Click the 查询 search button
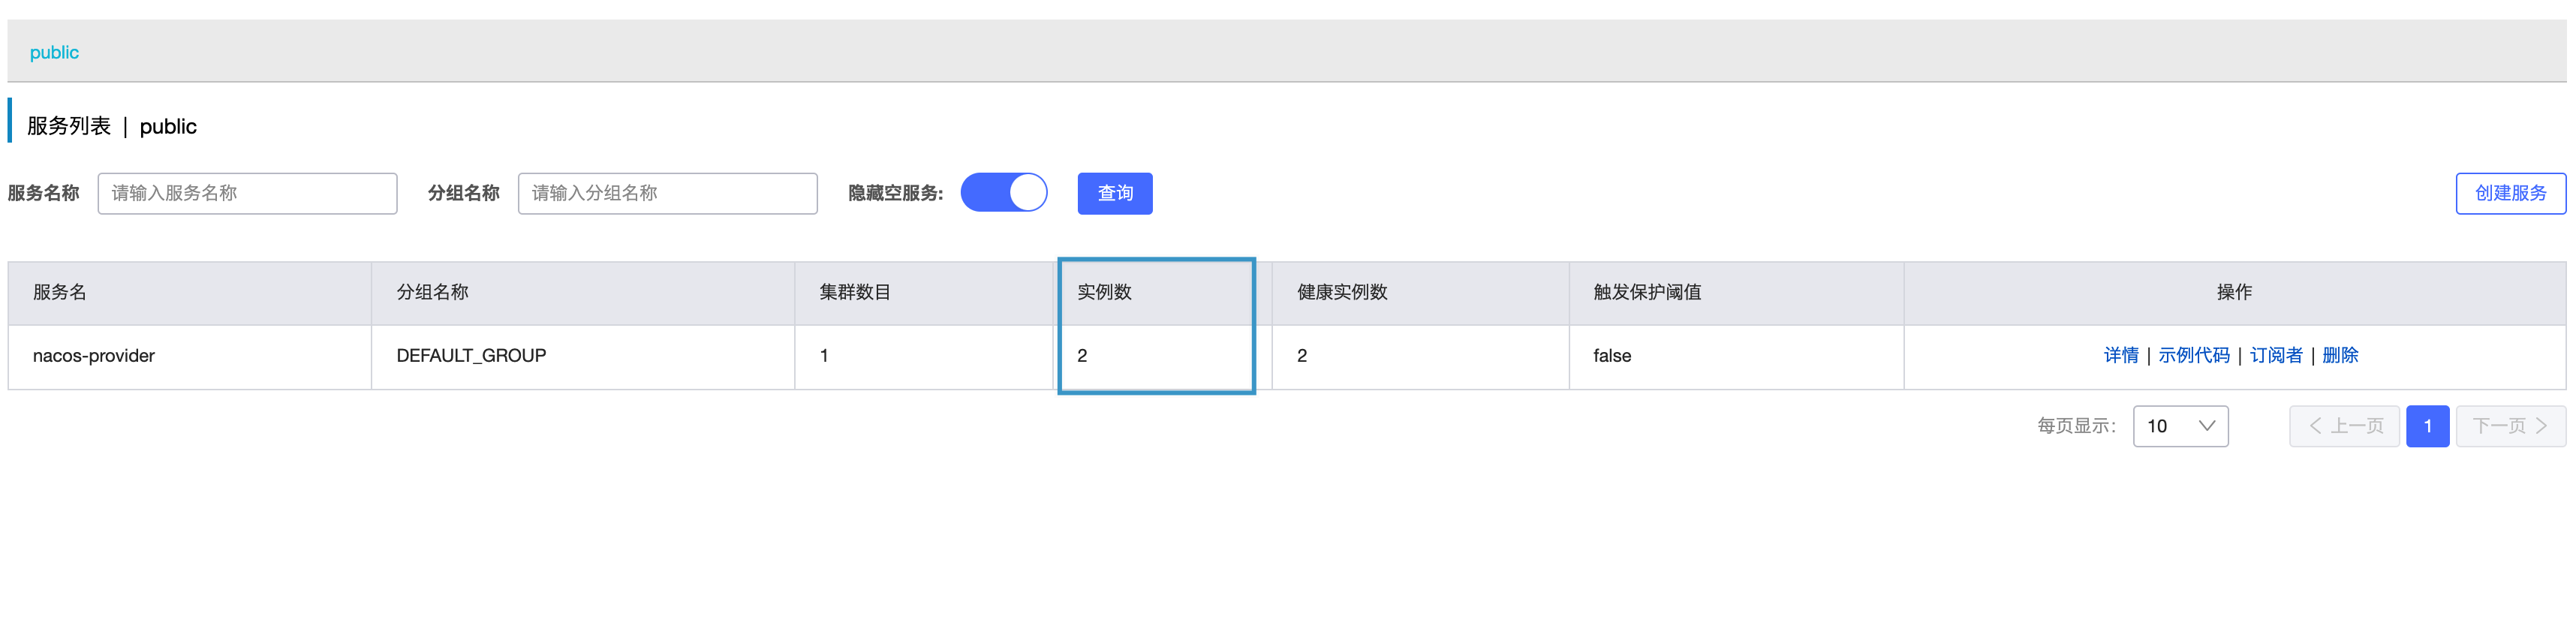The image size is (2576, 623). [1114, 193]
